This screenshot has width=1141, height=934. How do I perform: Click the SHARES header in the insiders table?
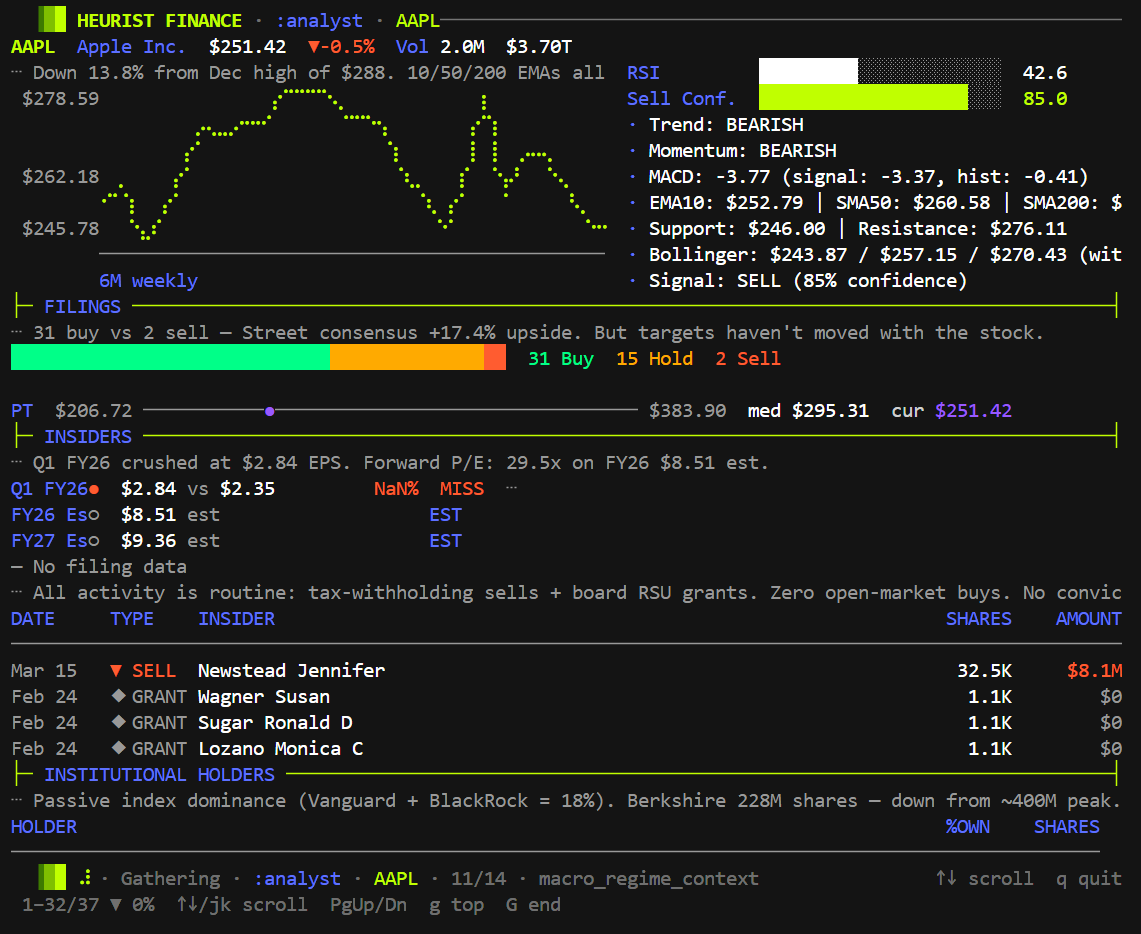click(979, 619)
